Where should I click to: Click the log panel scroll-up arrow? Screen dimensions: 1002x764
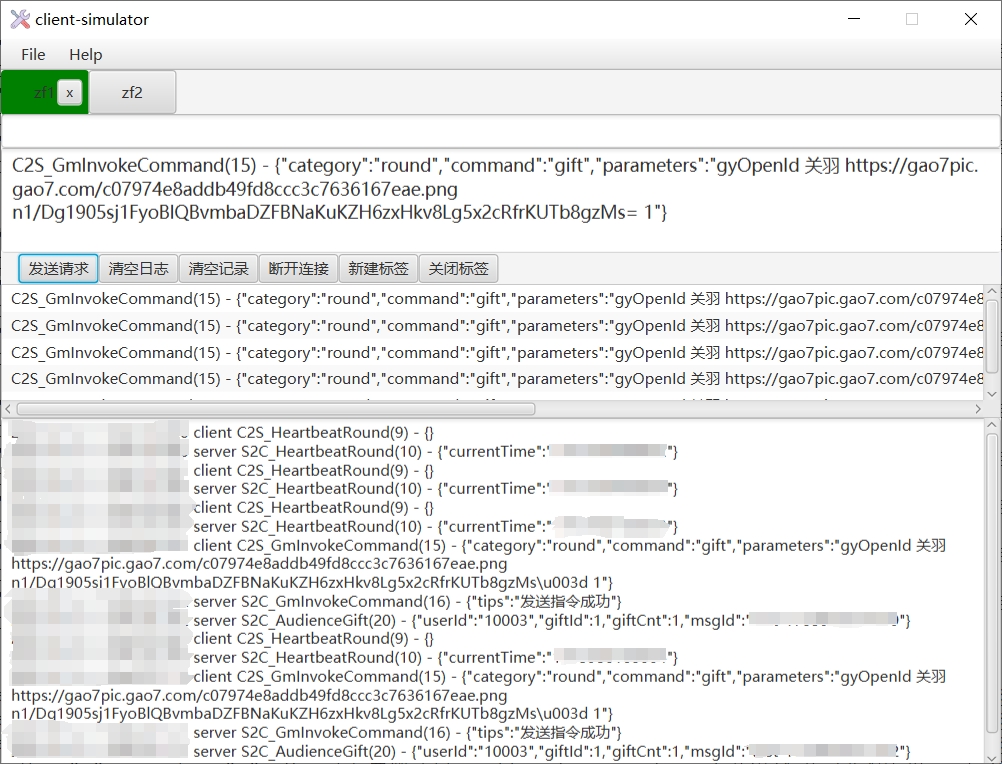tap(992, 425)
